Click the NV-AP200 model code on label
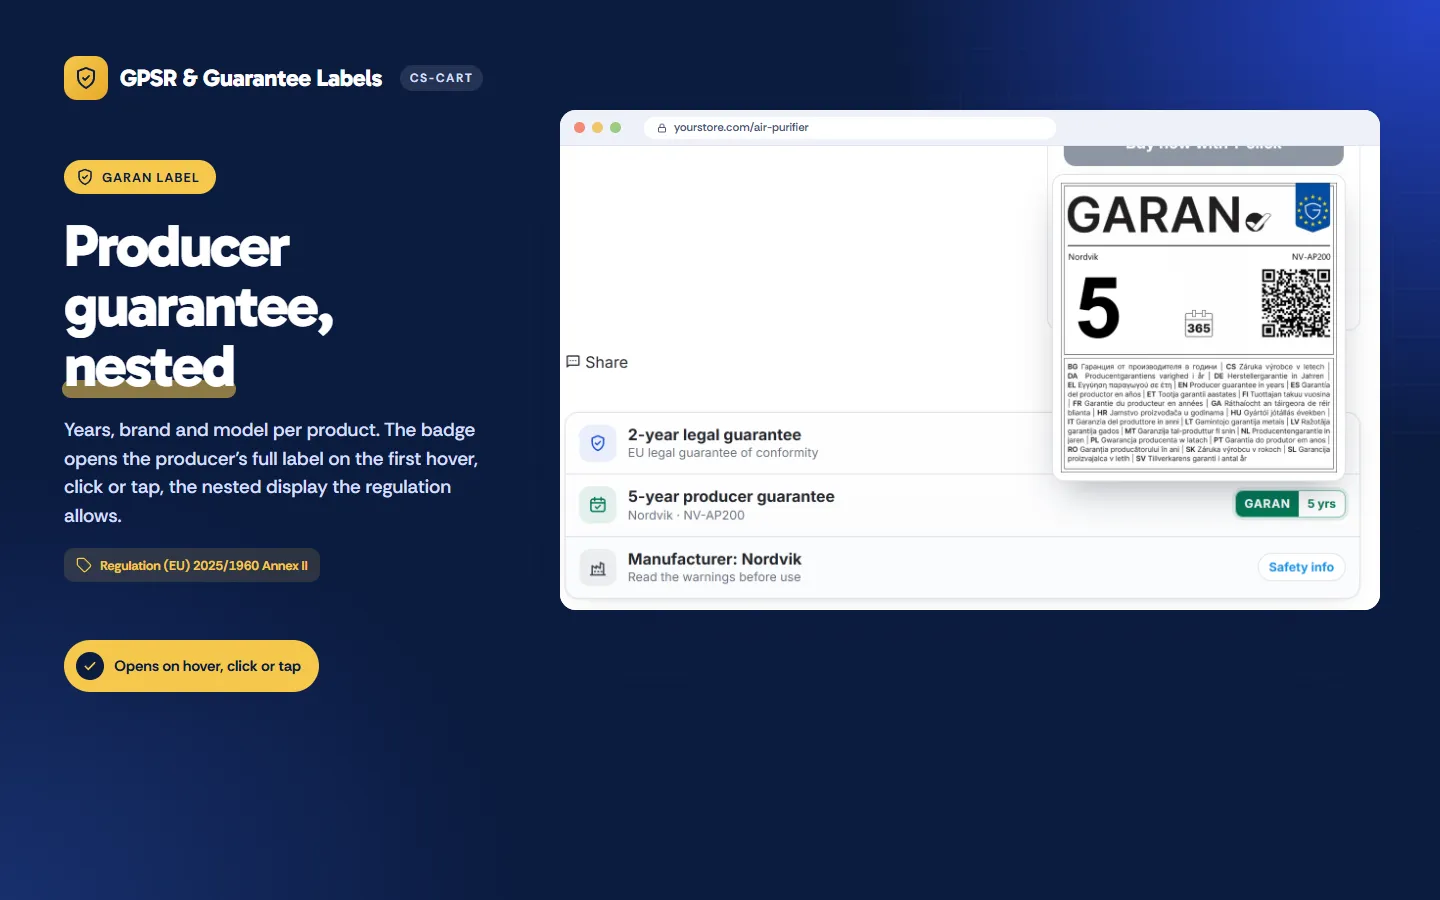The image size is (1440, 900). click(1311, 257)
